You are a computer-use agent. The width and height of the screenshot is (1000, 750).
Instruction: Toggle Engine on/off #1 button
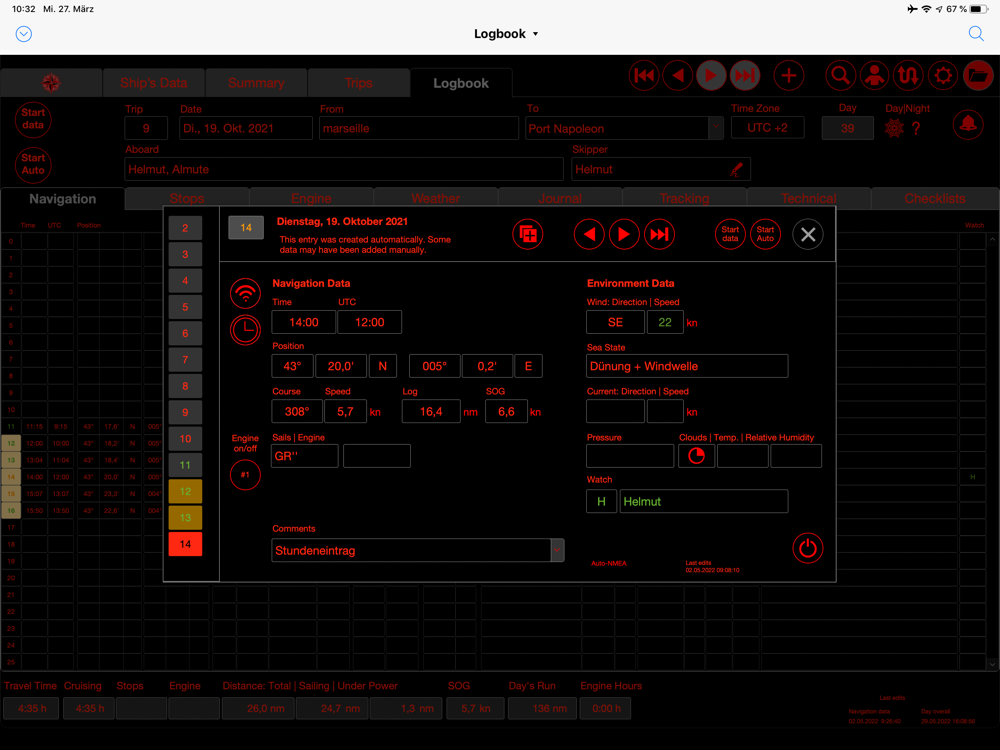point(245,475)
